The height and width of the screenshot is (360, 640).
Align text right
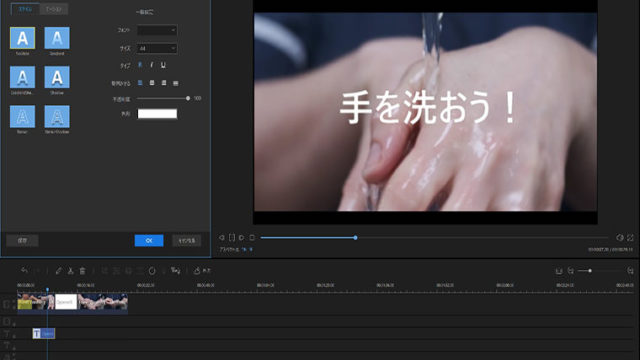tap(164, 83)
